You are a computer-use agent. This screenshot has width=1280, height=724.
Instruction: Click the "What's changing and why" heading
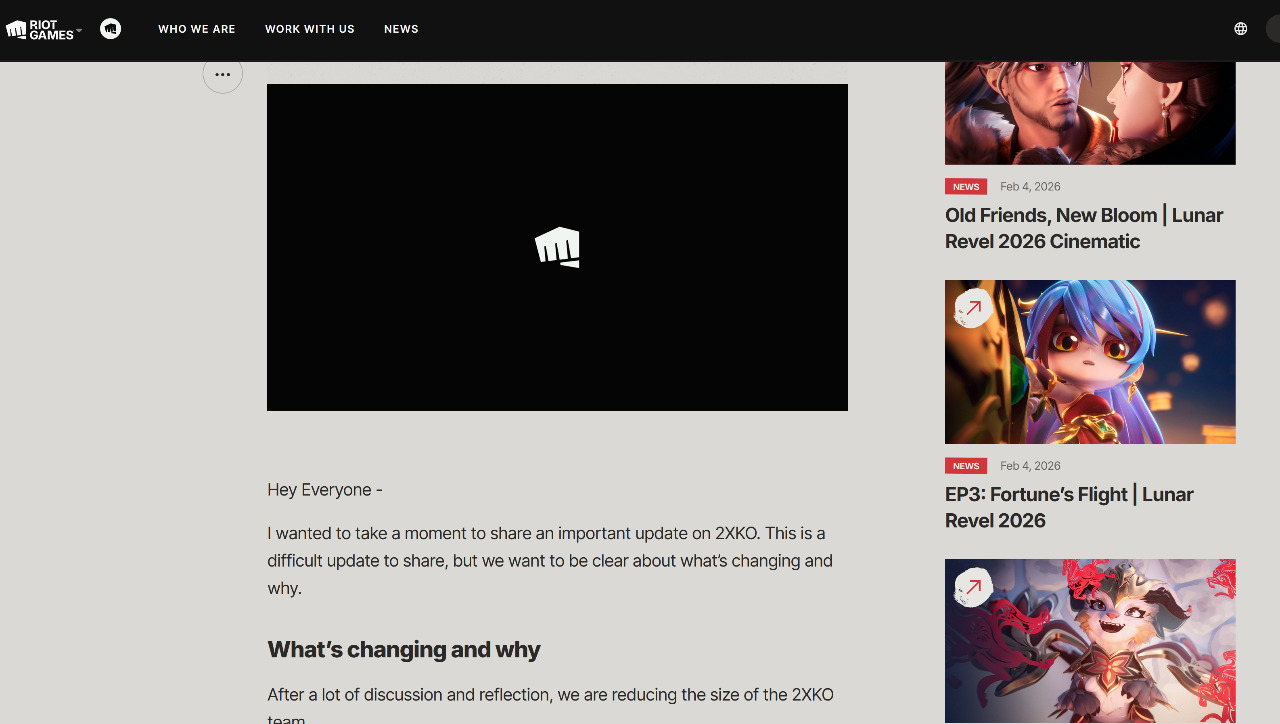tap(404, 650)
